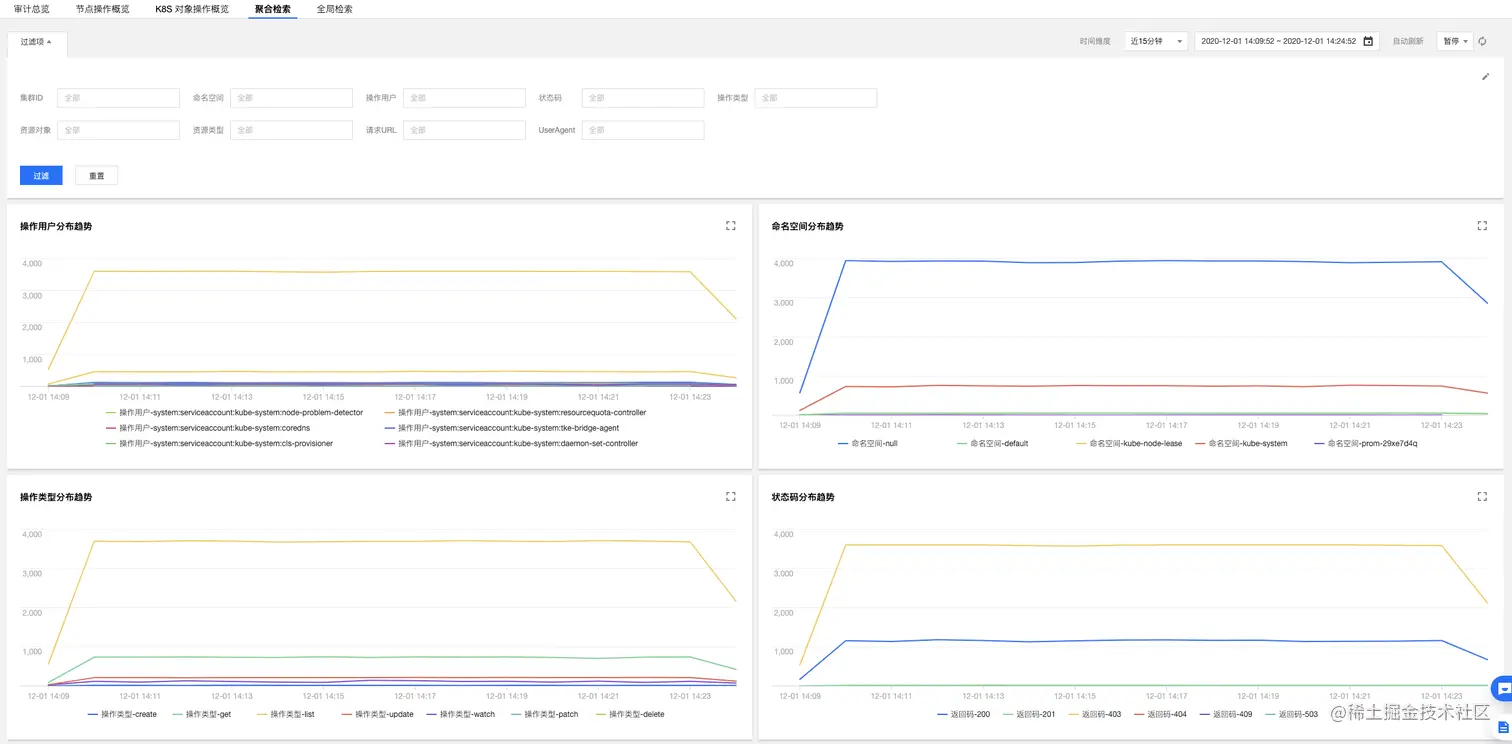This screenshot has height=744, width=1512.
Task: Open the 集群ID filter field
Action: pos(118,98)
